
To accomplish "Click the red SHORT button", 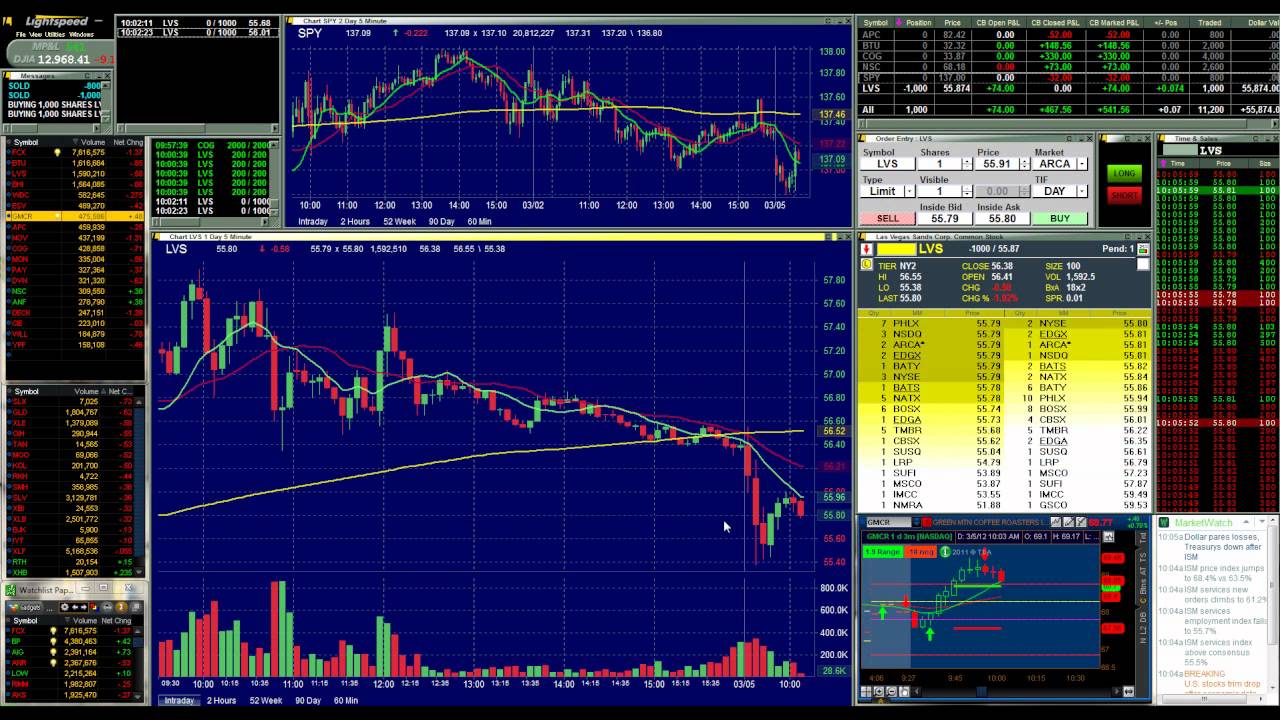I will 1124,195.
